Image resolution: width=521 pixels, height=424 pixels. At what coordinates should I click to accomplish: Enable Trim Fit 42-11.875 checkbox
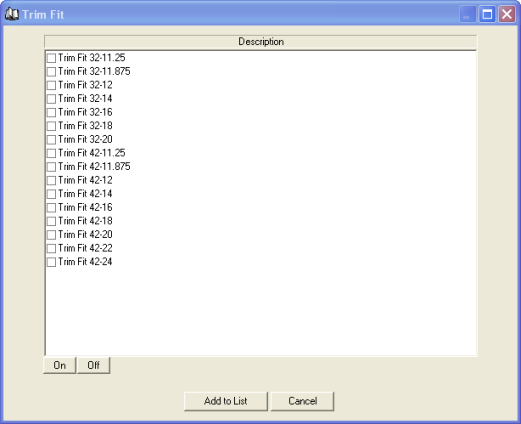tap(51, 167)
